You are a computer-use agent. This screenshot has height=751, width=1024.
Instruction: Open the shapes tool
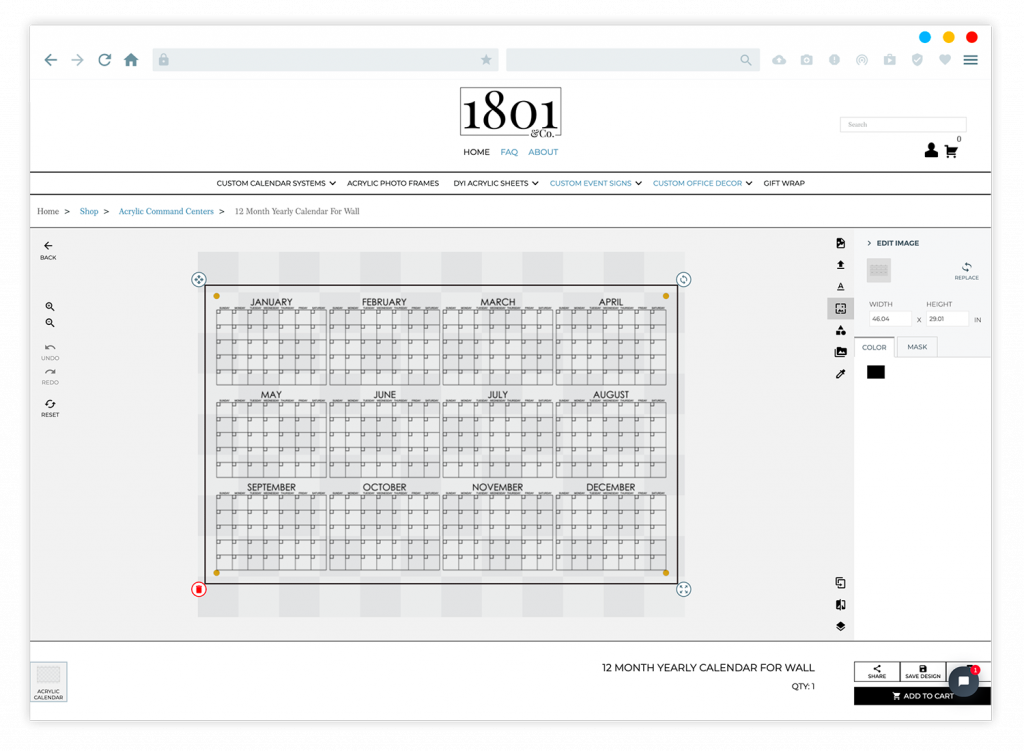point(840,330)
